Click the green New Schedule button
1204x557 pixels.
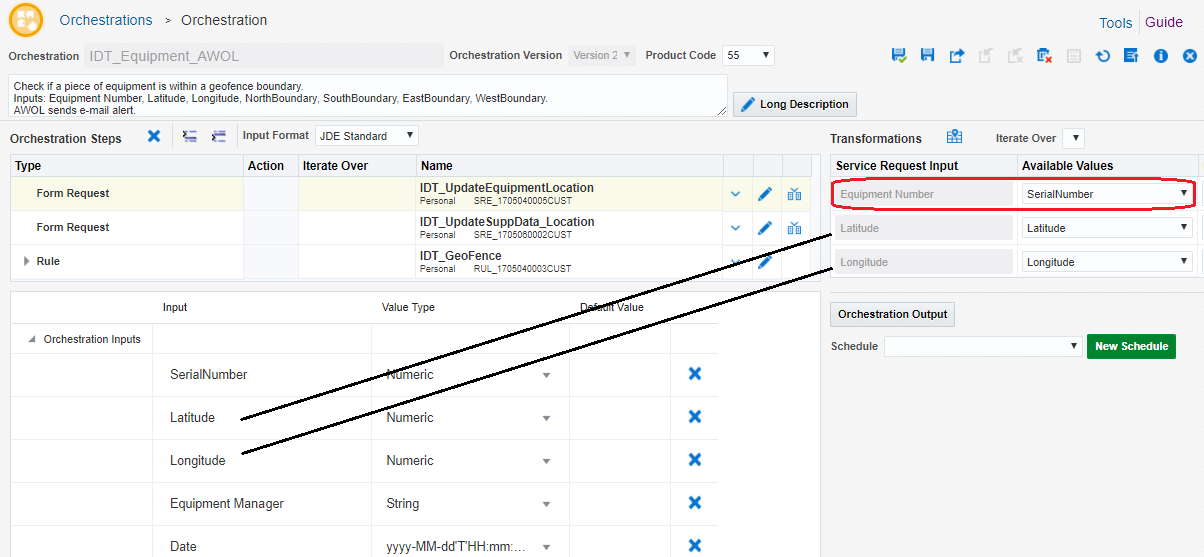point(1131,346)
